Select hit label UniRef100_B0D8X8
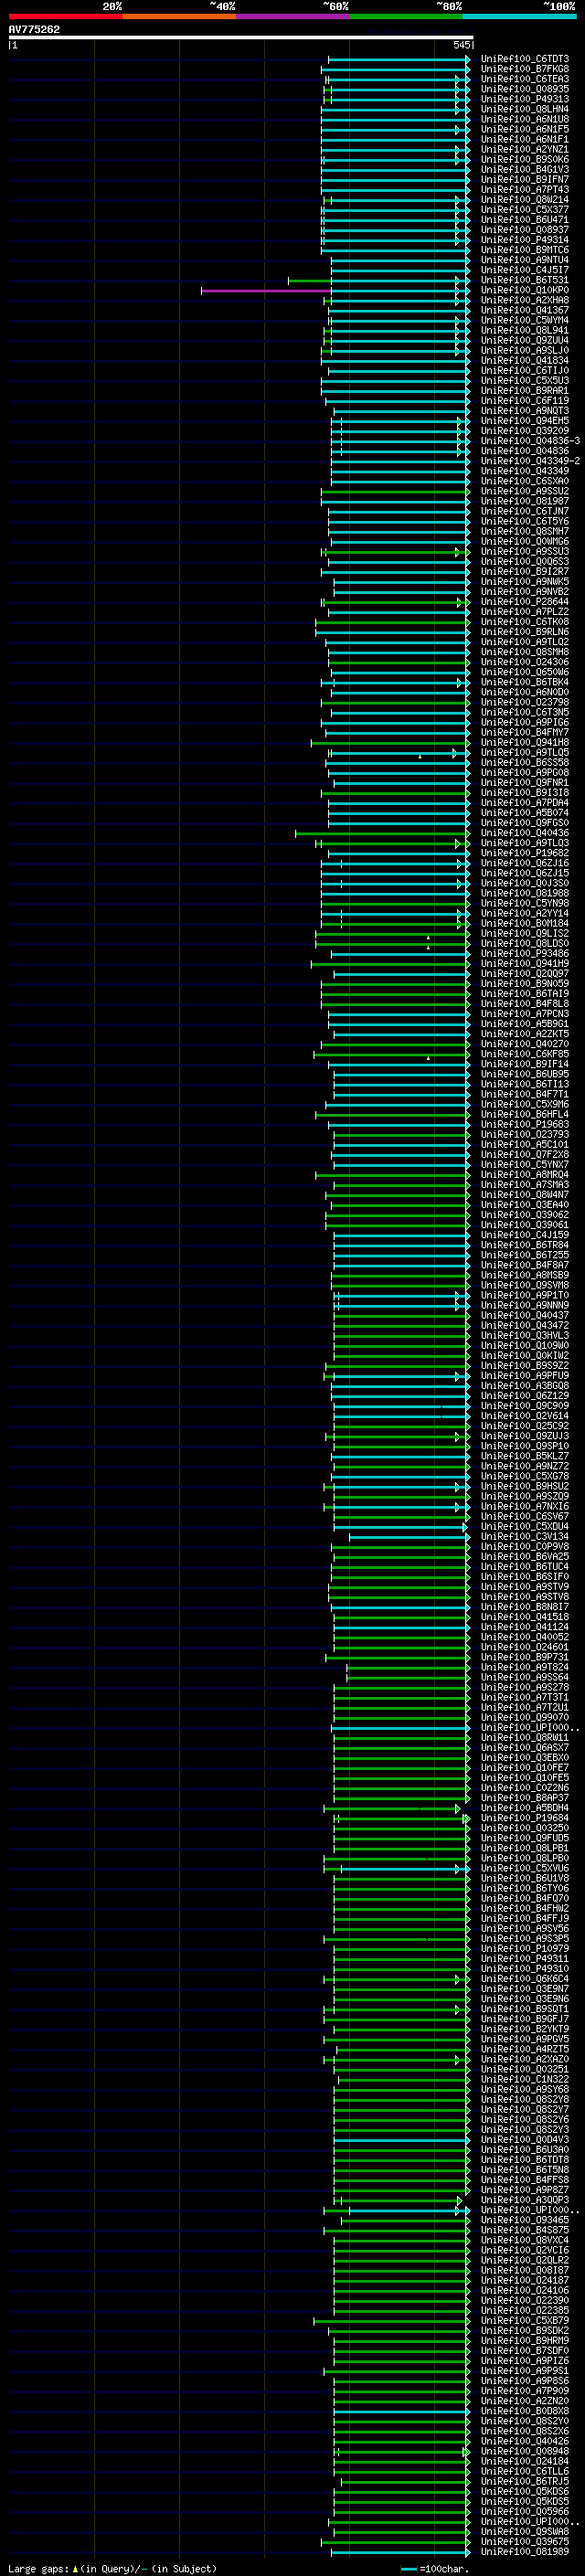Viewport: 585px width, 2576px height. point(525,2411)
